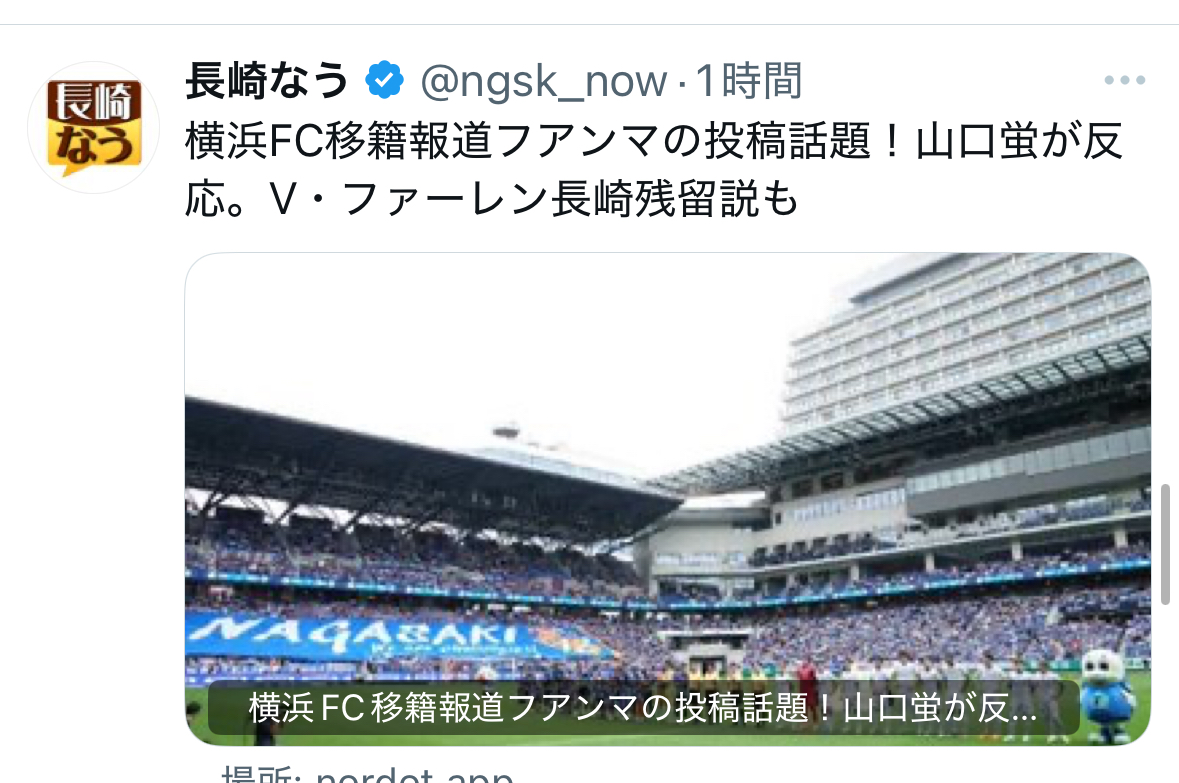Open the three-dot more options menu
The image size is (1179, 783).
pos(1124,80)
